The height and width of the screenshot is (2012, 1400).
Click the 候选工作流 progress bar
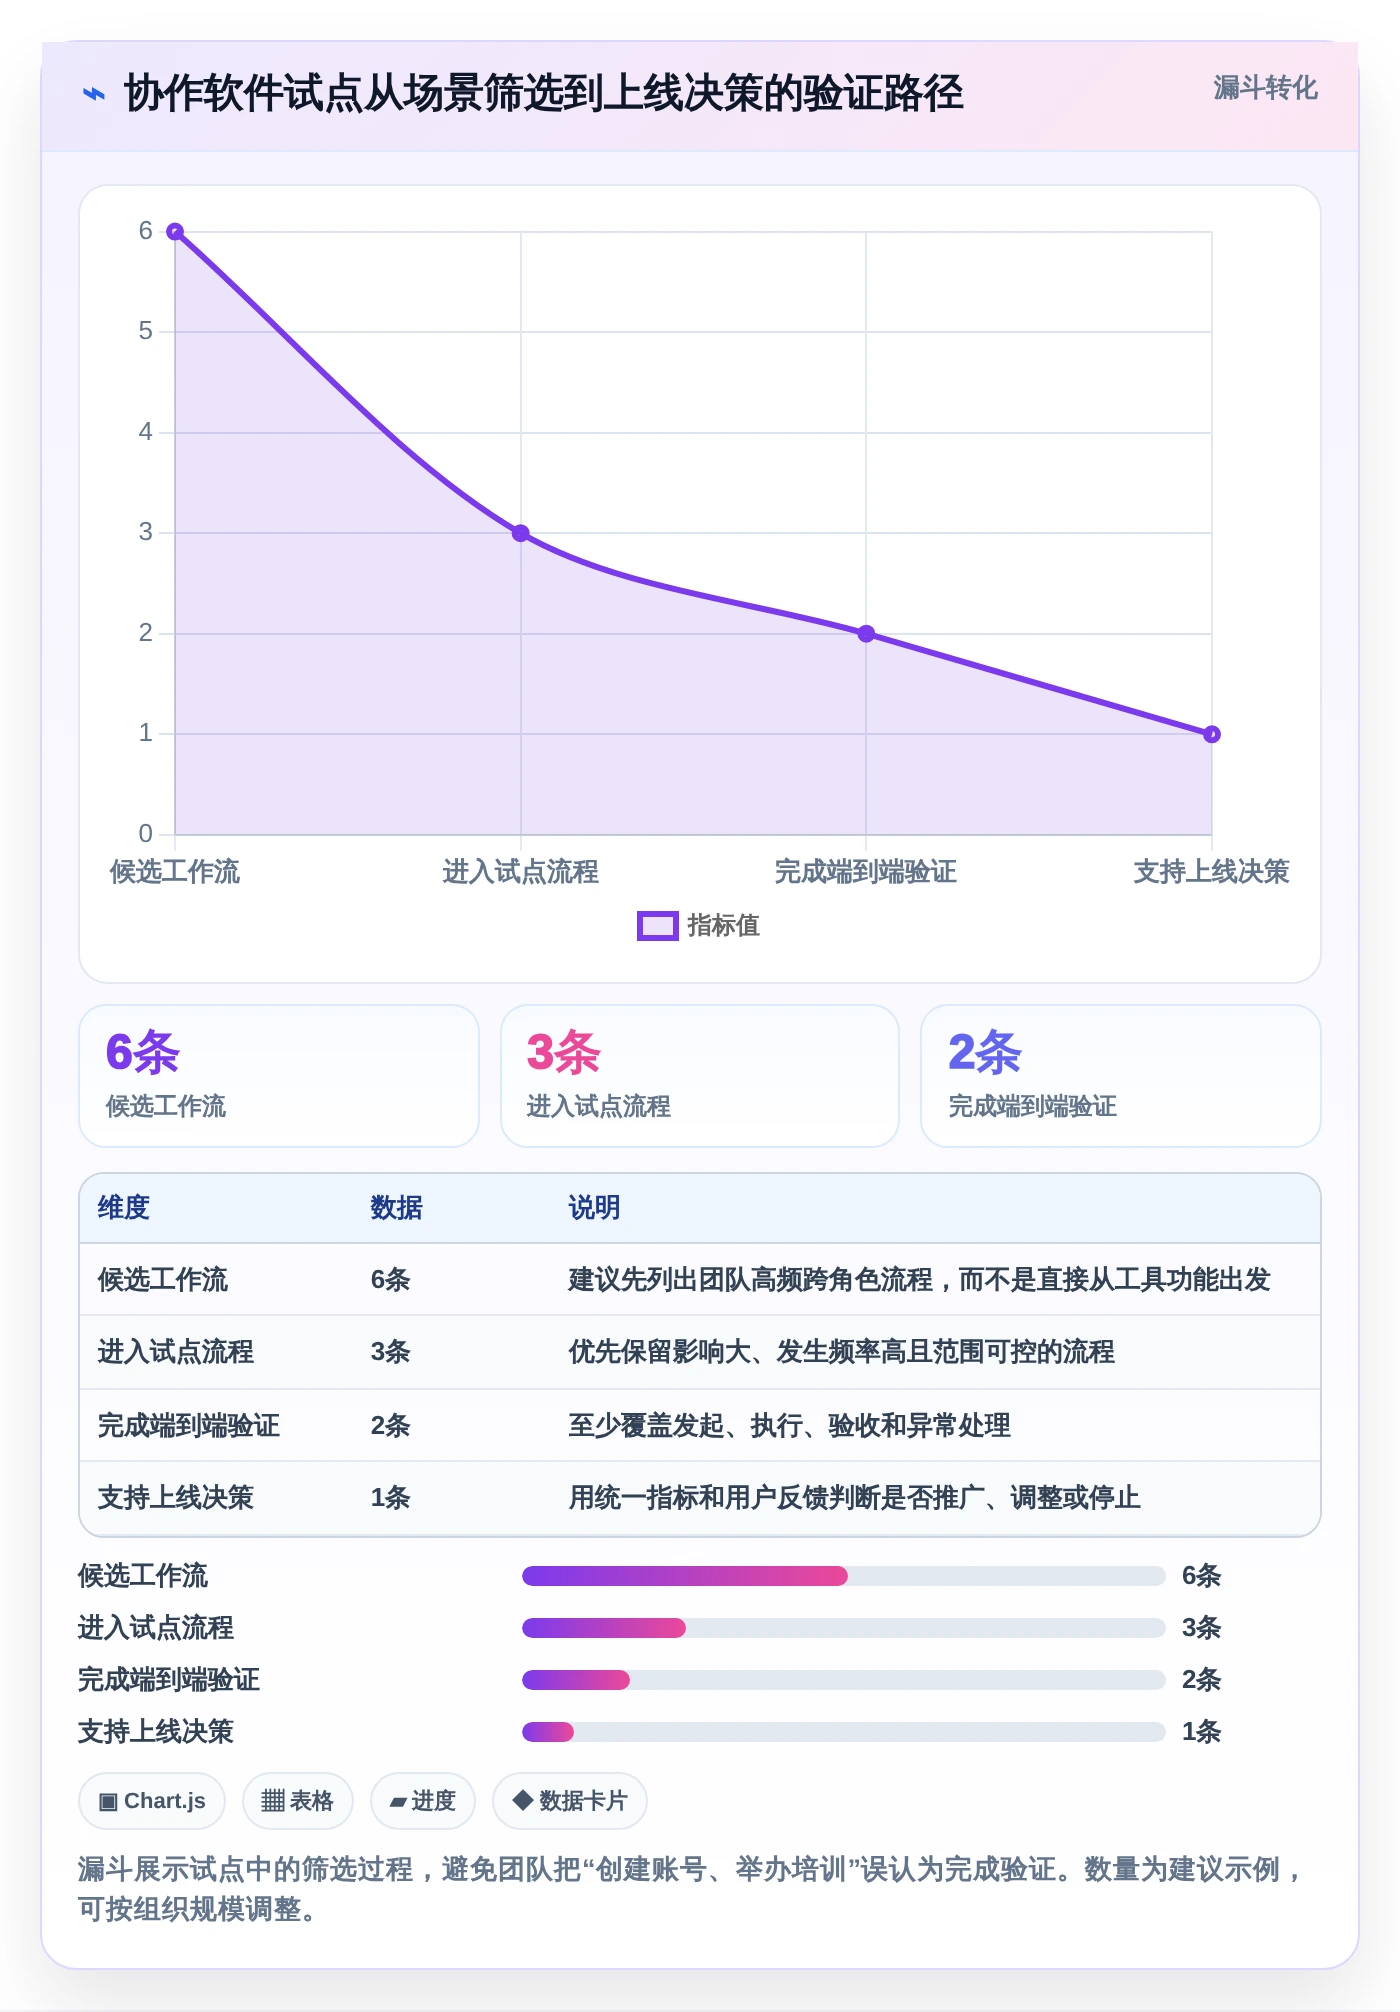click(x=844, y=1576)
